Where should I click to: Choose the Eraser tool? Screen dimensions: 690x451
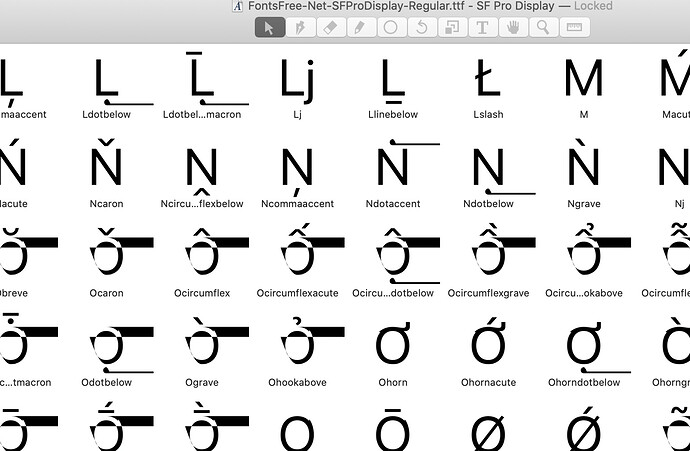(331, 28)
